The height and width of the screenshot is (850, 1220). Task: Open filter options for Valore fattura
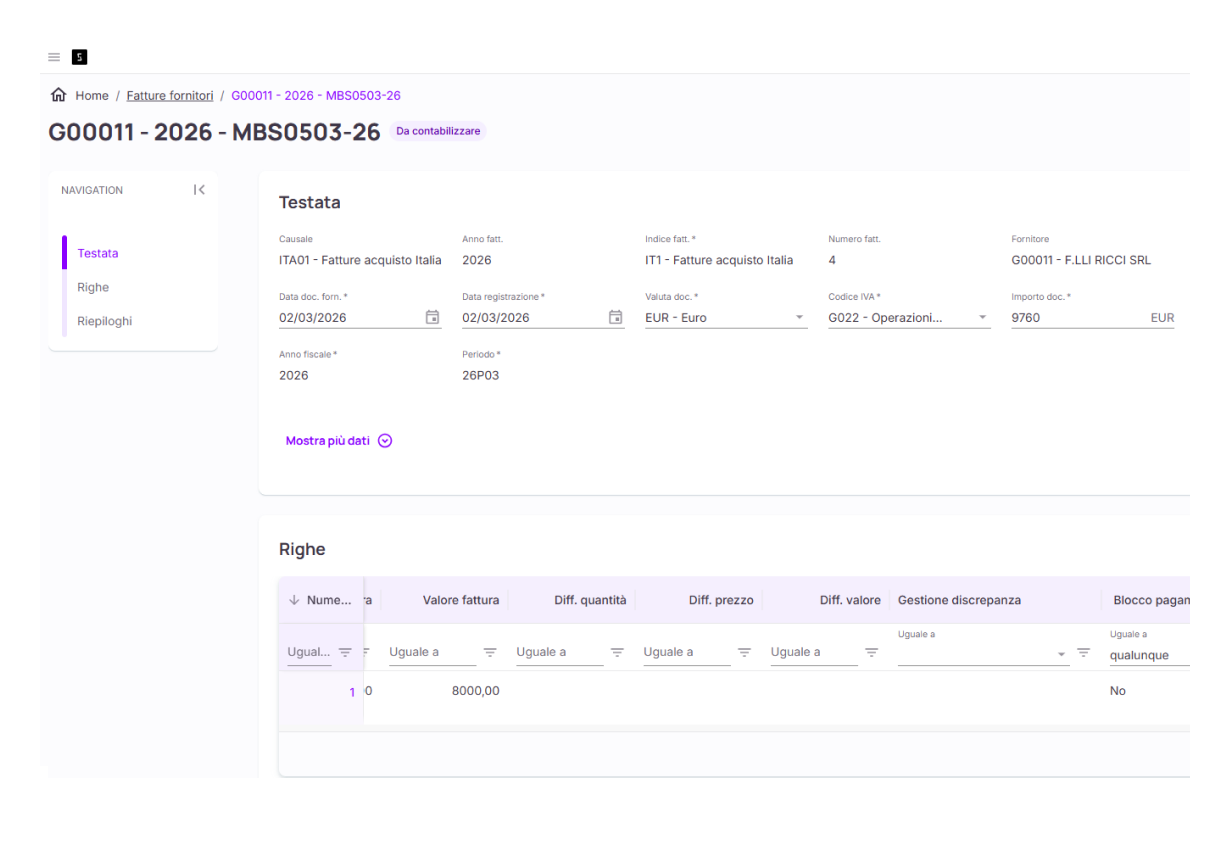(x=490, y=652)
